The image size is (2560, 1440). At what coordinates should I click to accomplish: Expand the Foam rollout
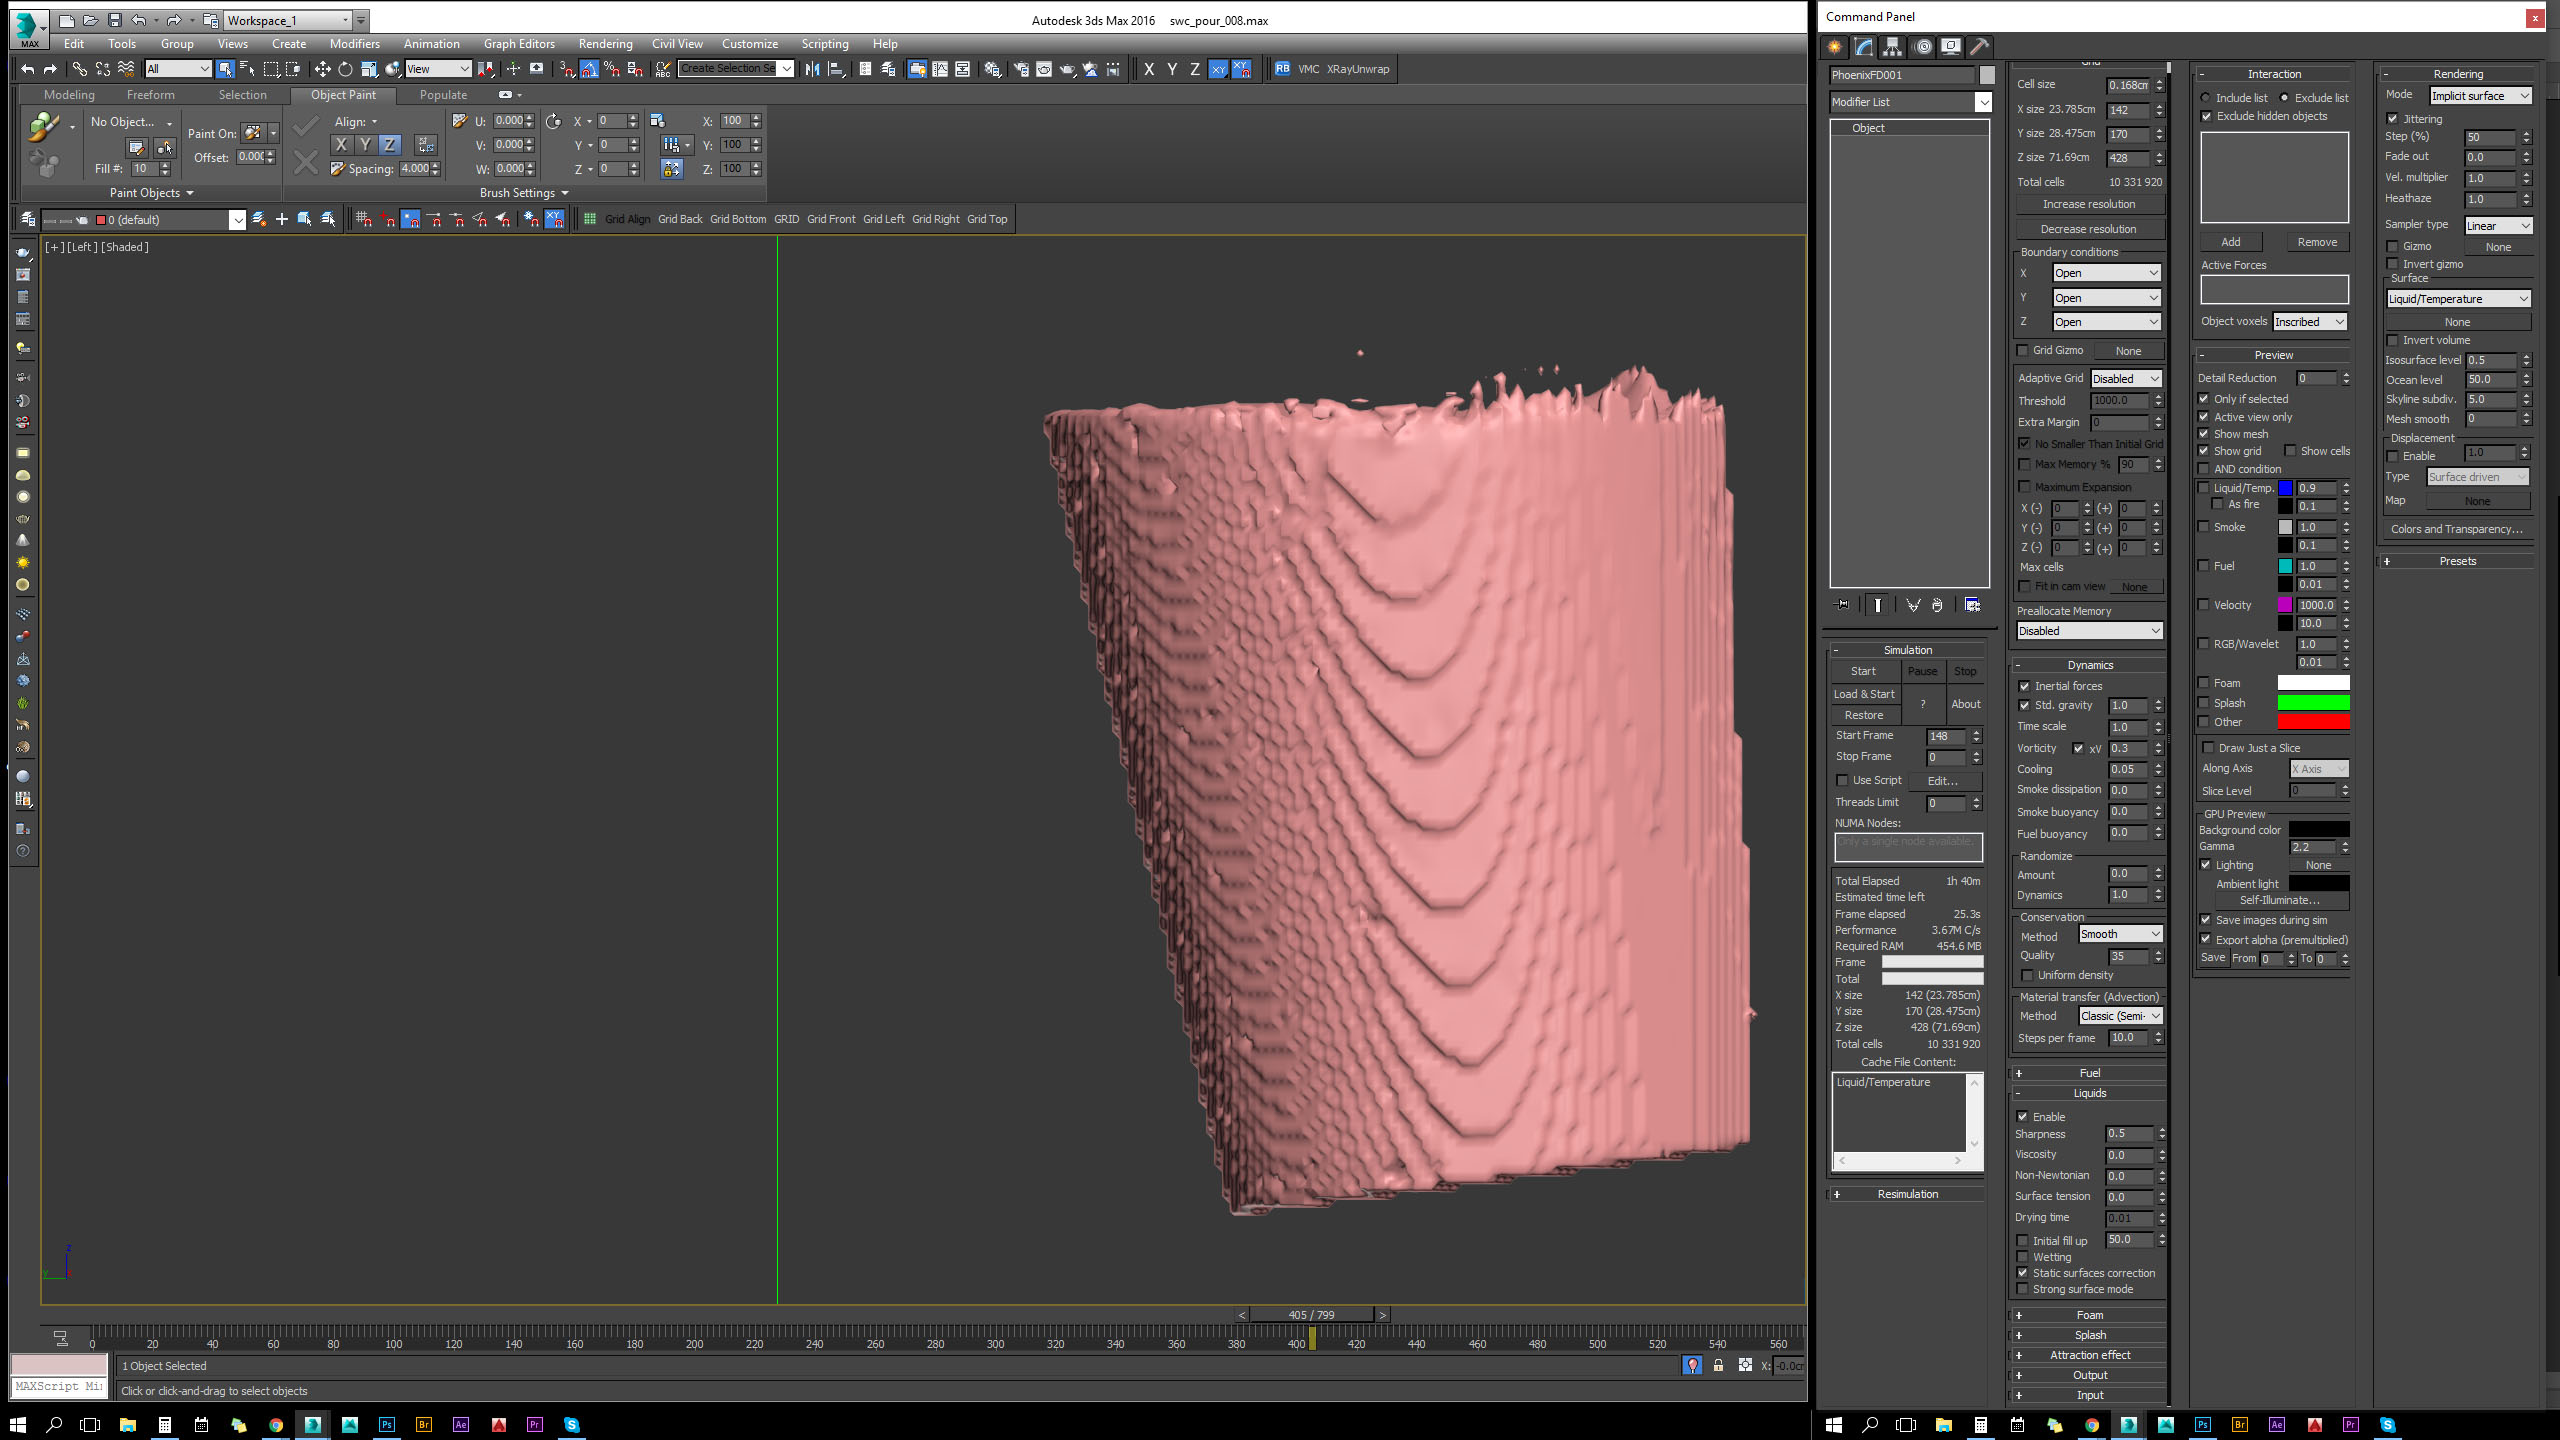[x=2089, y=1315]
